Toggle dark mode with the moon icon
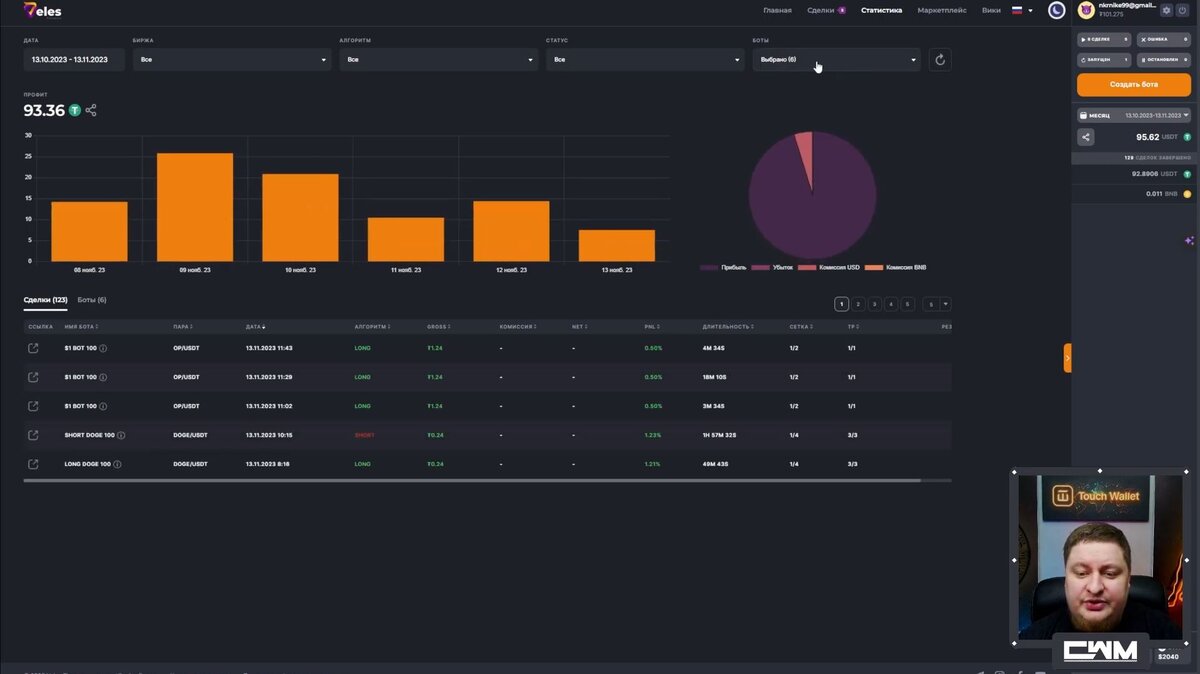Viewport: 1200px width, 674px height. pos(1056,10)
